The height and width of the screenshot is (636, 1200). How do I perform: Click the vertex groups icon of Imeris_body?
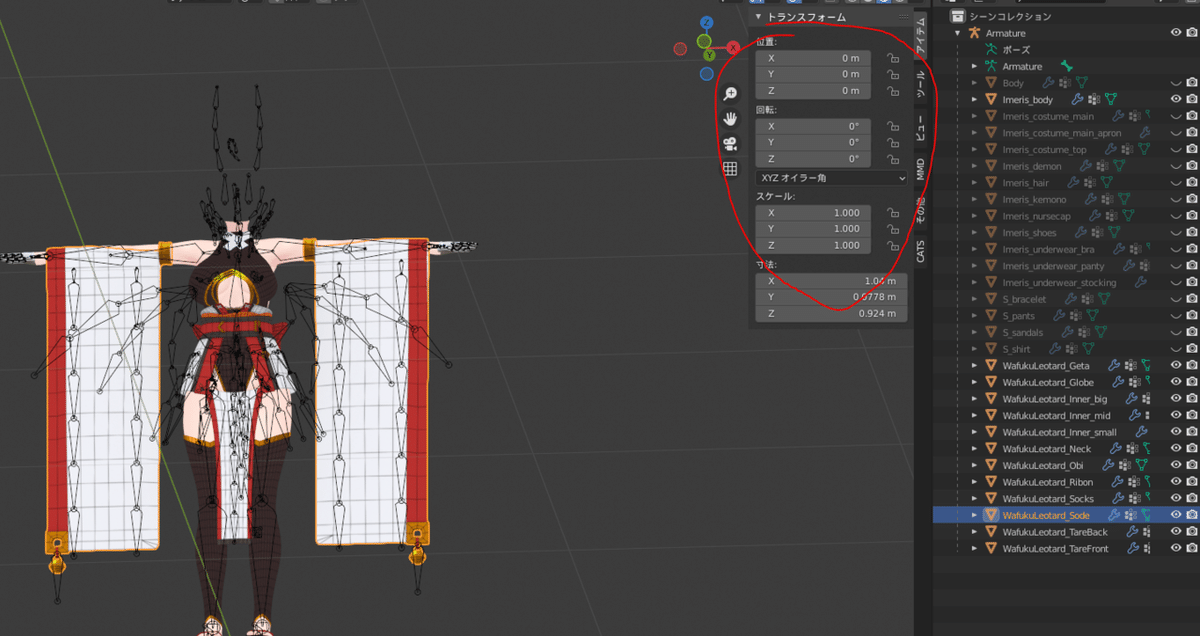[1094, 100]
